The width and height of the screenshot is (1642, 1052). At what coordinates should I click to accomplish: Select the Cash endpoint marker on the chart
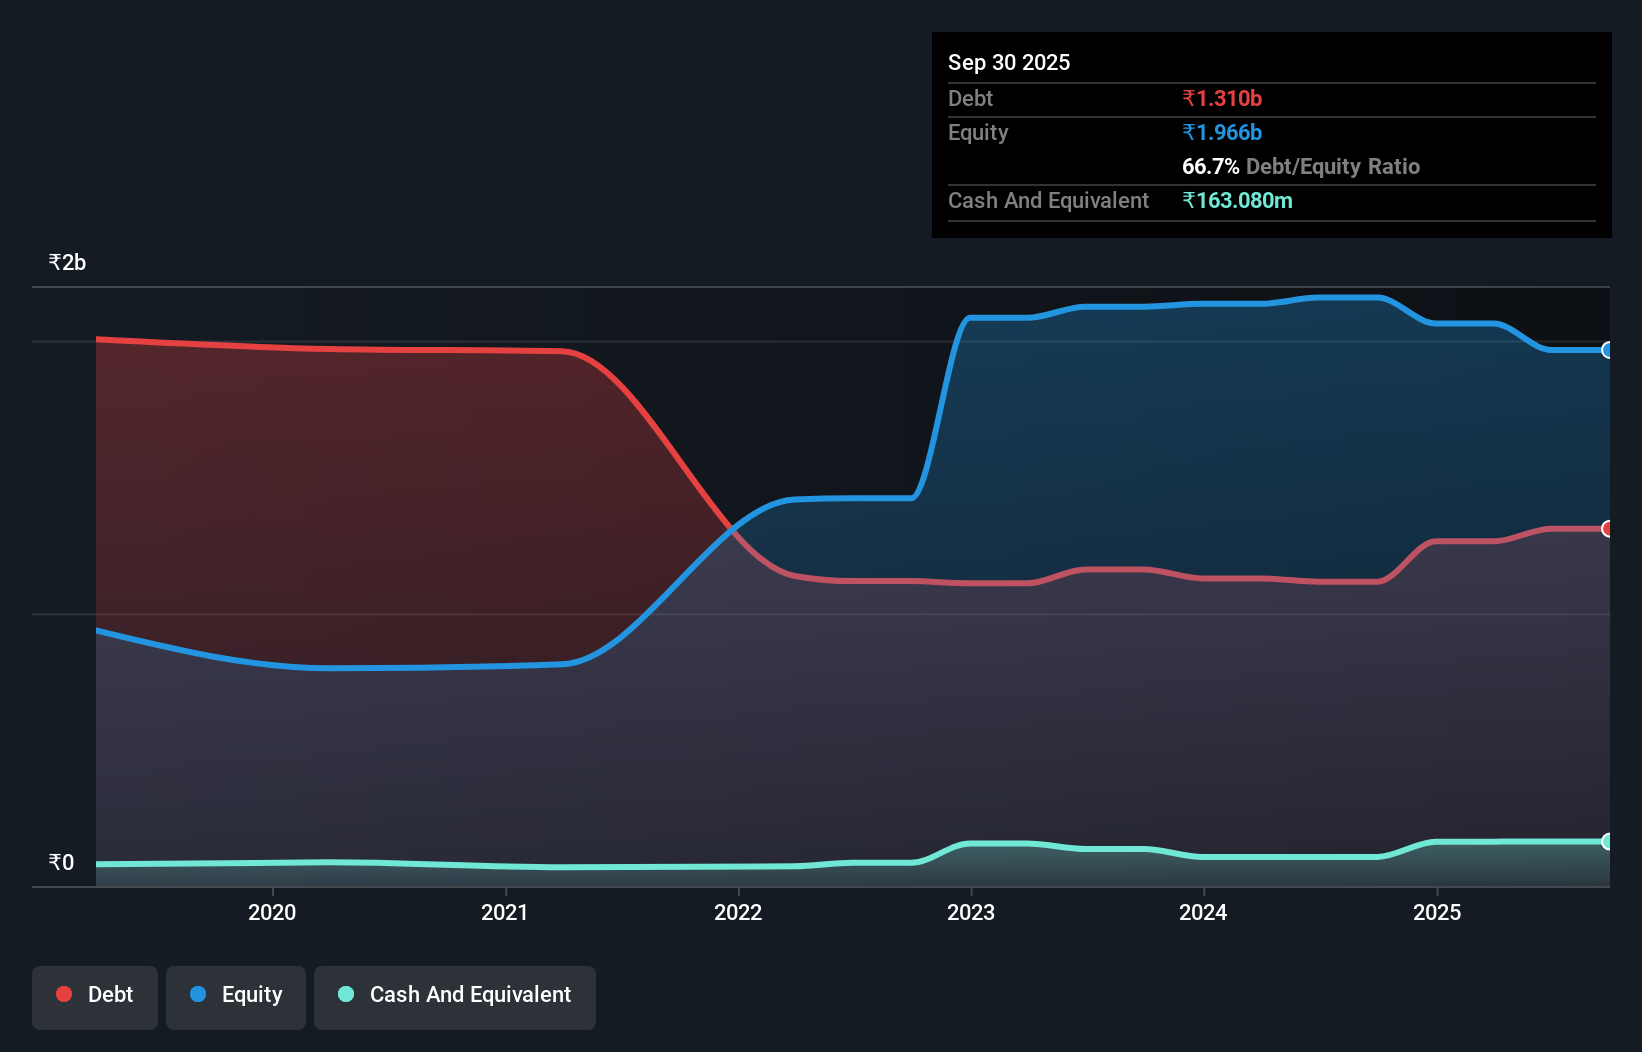point(1607,841)
